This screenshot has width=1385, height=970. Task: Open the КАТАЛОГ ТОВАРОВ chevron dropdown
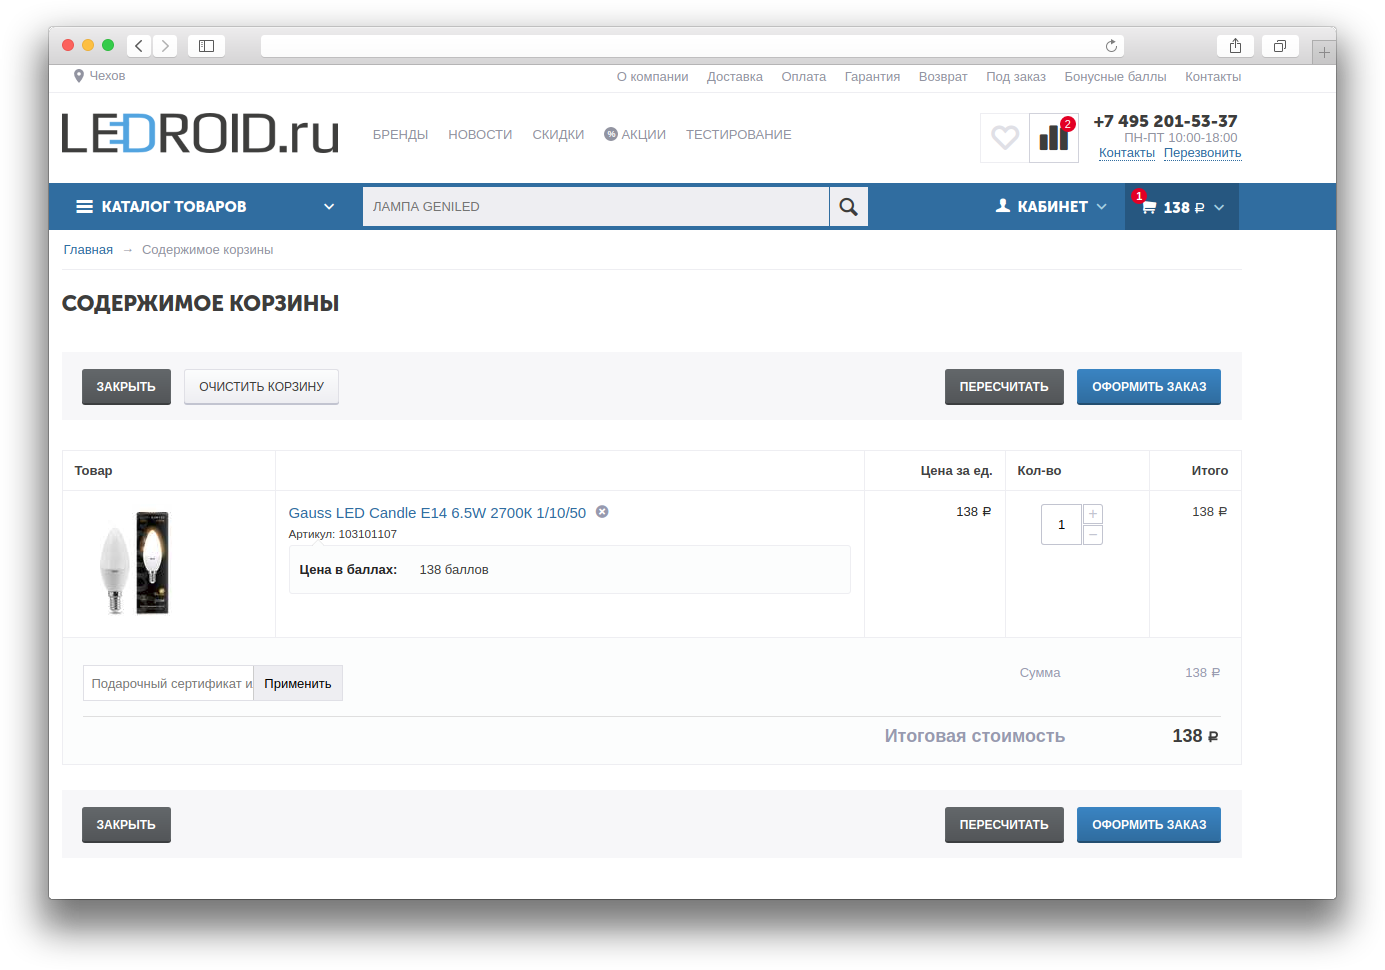329,206
